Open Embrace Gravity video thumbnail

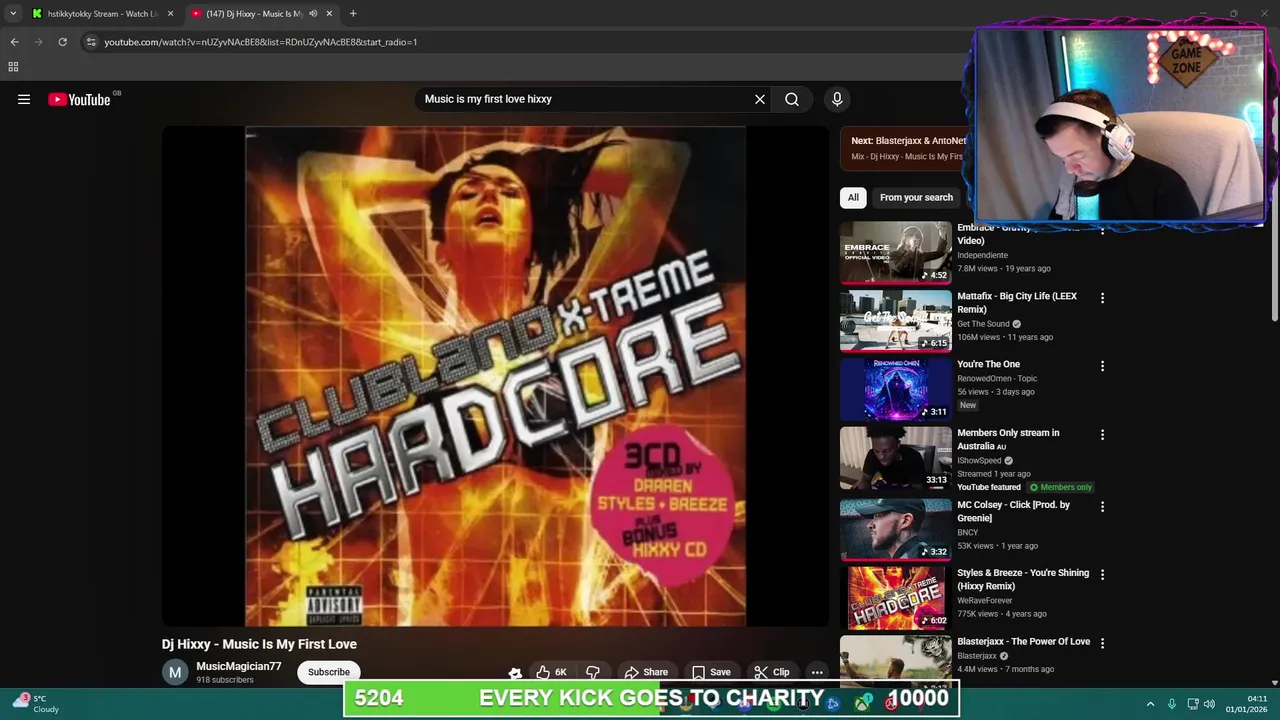click(x=896, y=252)
